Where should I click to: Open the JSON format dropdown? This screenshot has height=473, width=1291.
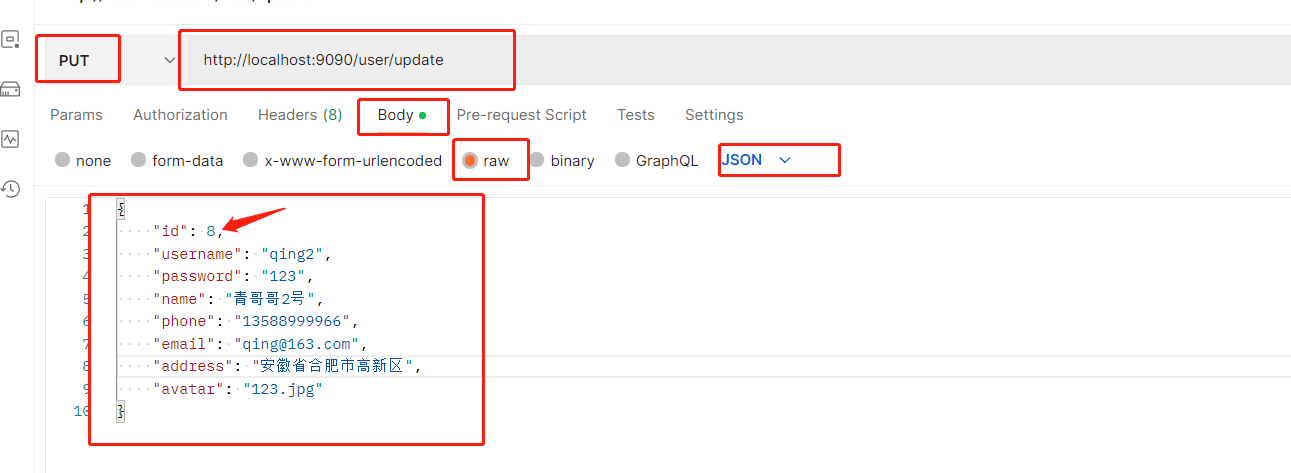[x=756, y=160]
